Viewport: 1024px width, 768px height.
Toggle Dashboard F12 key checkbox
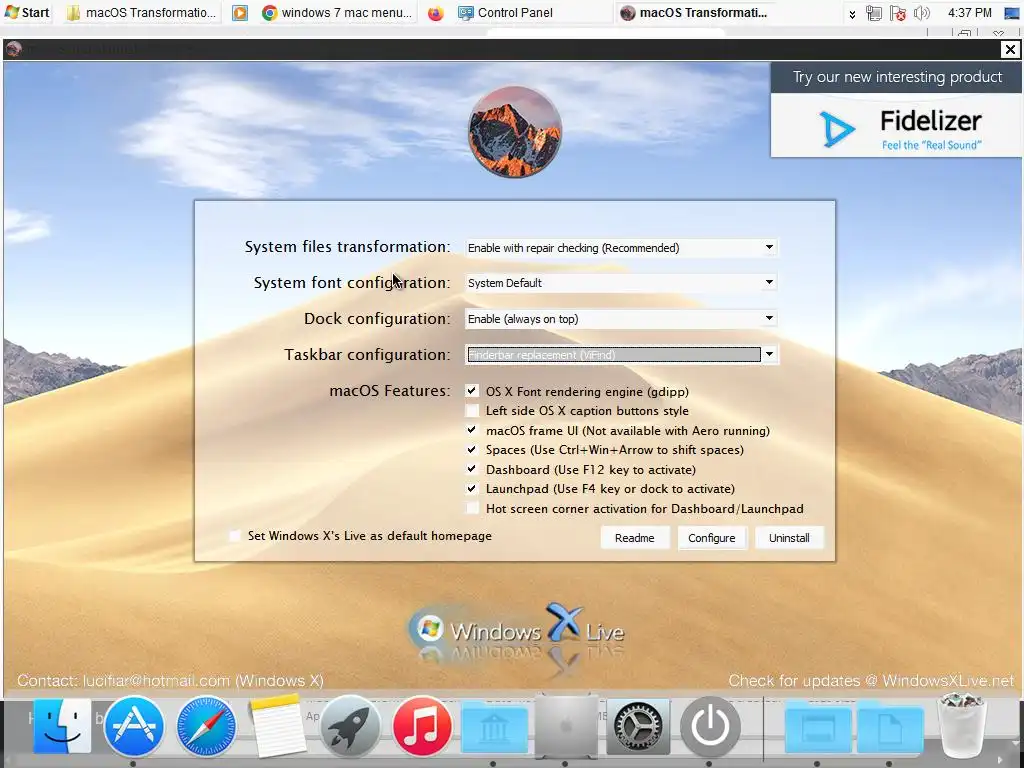[x=472, y=469]
